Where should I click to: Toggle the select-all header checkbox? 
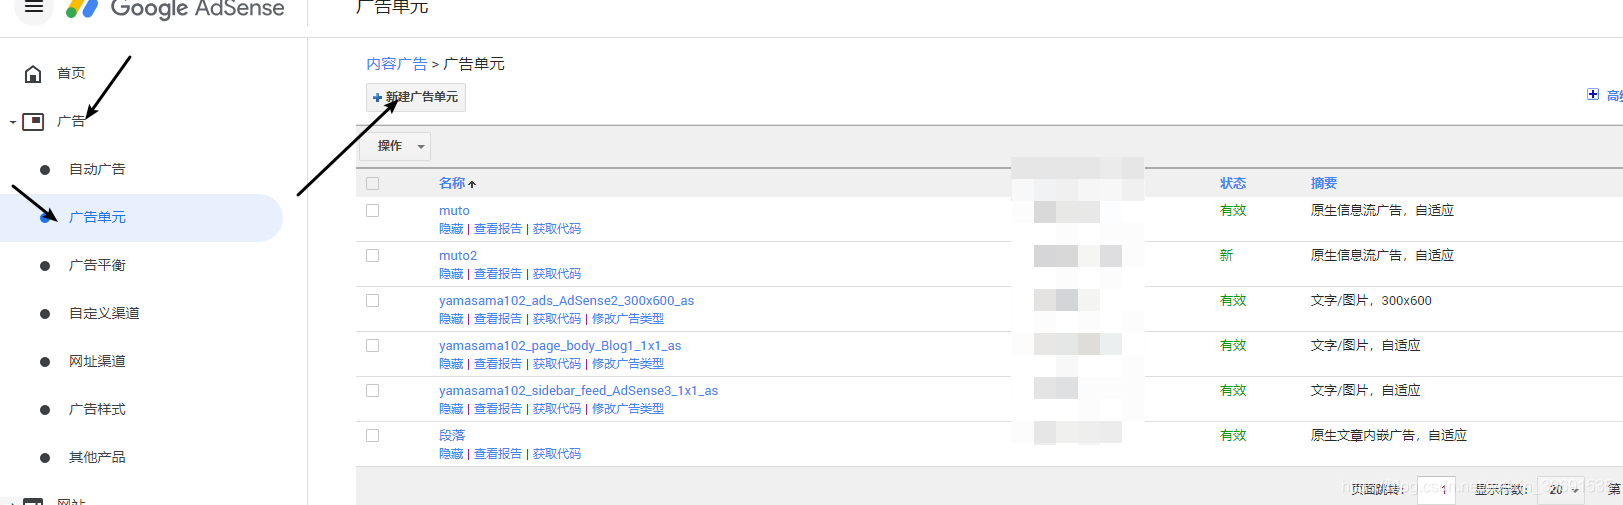[x=373, y=183]
